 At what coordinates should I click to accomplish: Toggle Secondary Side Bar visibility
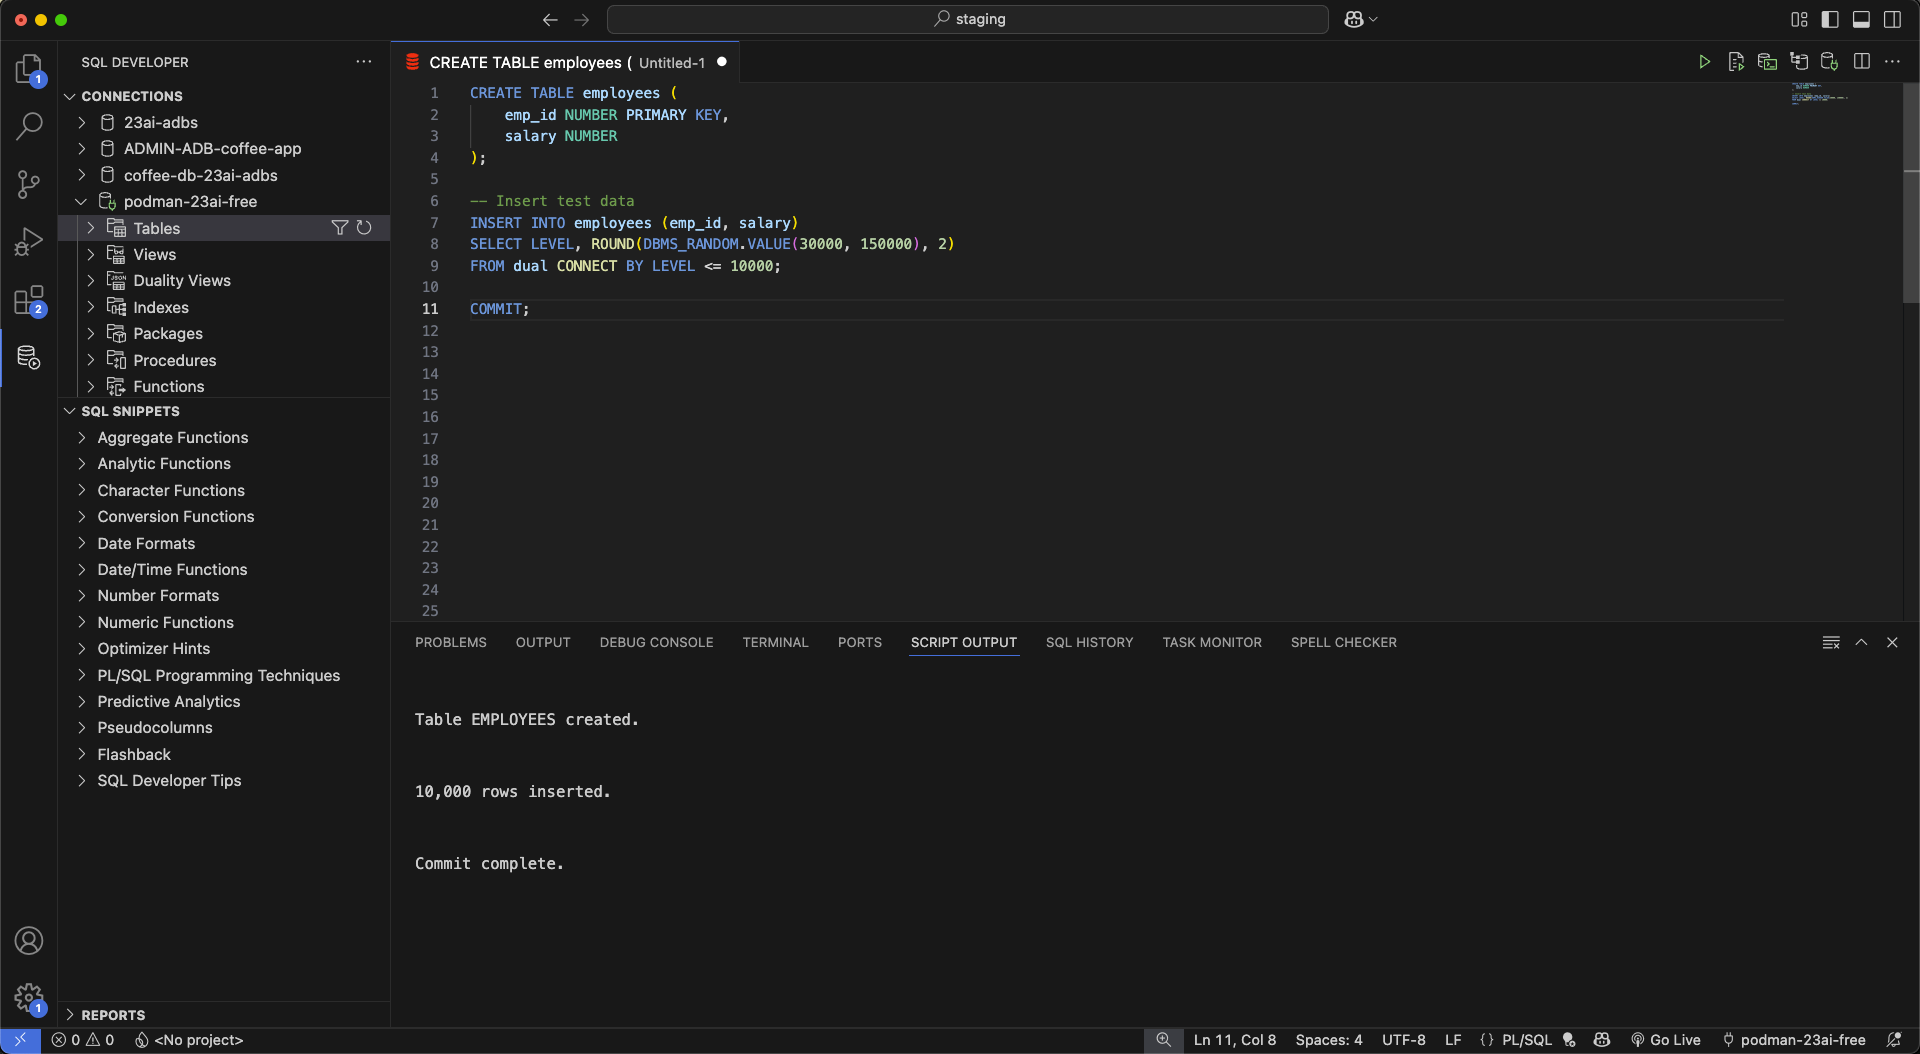pyautogui.click(x=1892, y=19)
